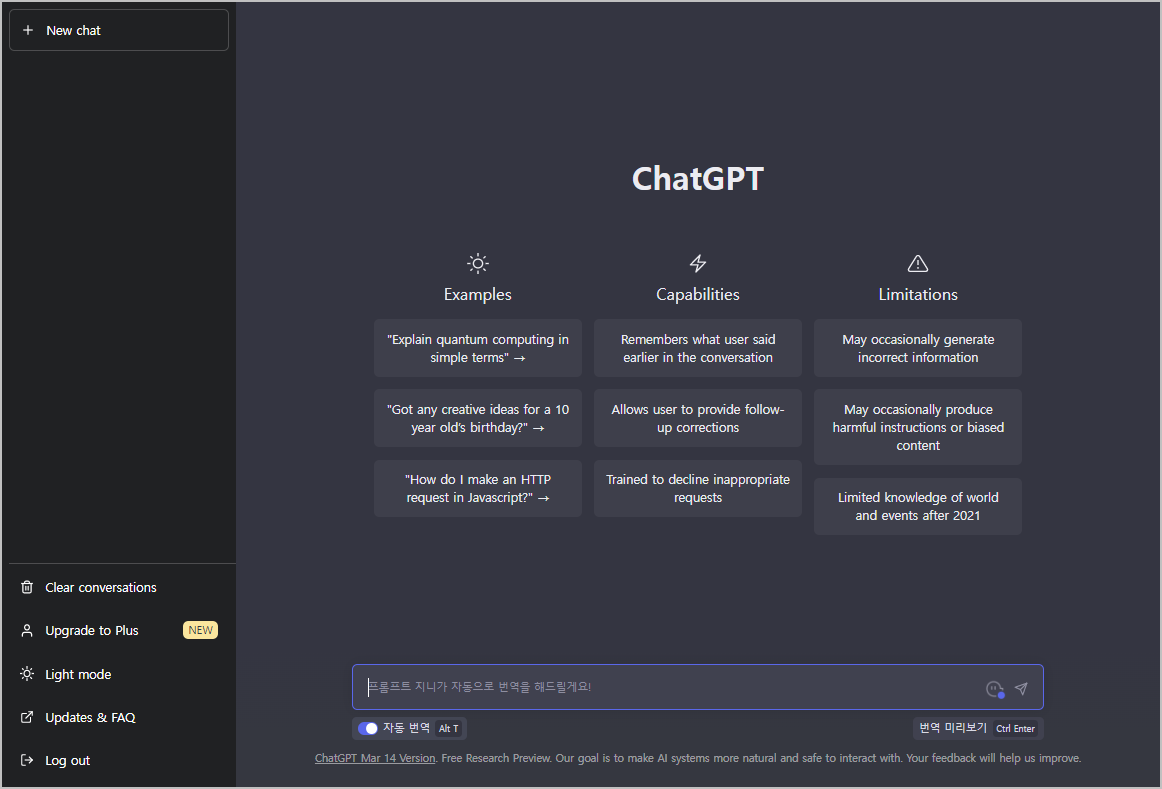Click the HTTP request in Javascript example
The width and height of the screenshot is (1162, 789).
[x=477, y=488]
